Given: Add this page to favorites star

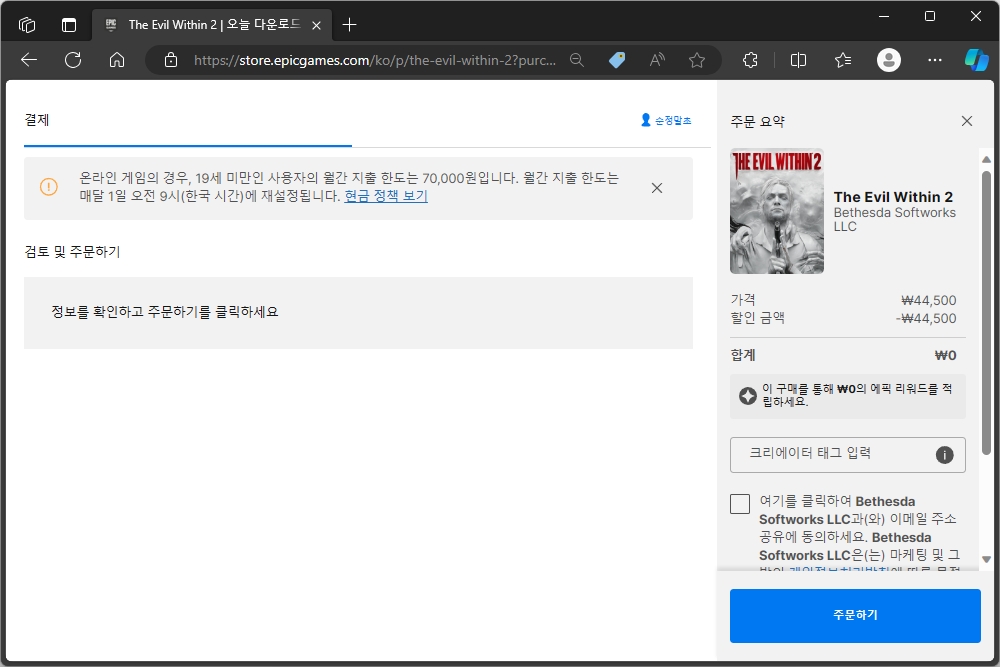Looking at the screenshot, I should pos(697,61).
